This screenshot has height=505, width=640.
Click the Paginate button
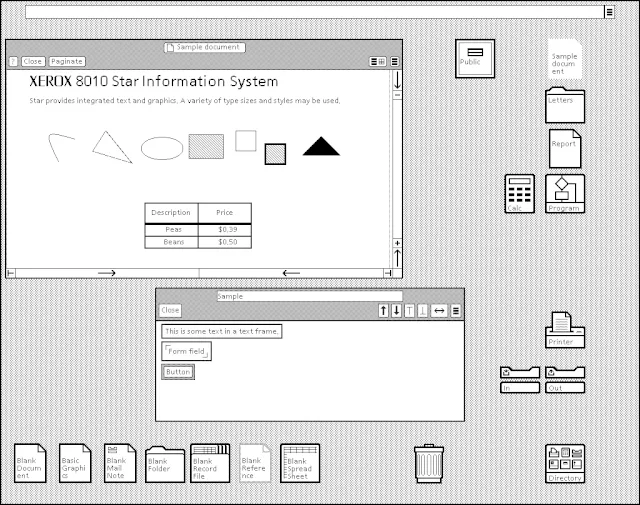67,62
